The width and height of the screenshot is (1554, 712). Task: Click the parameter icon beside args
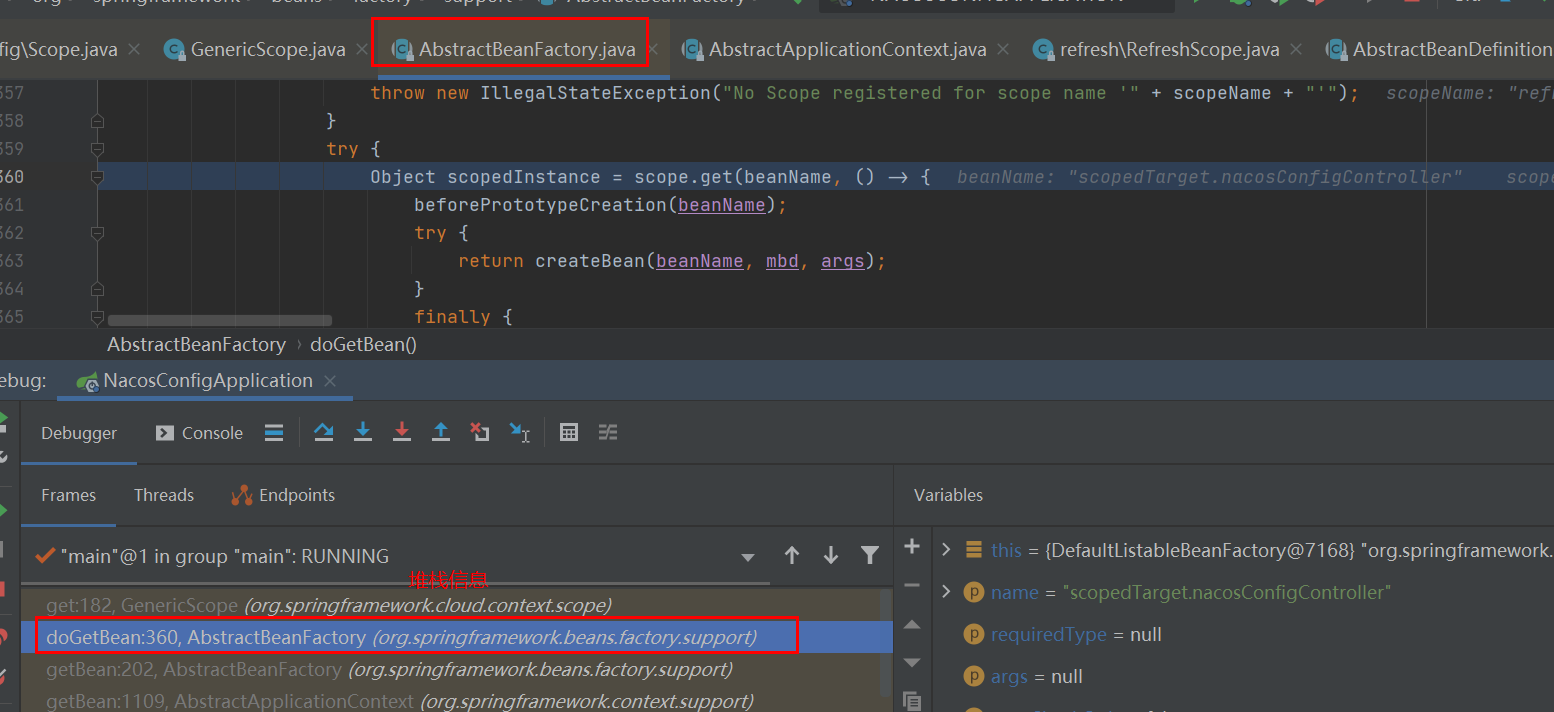click(x=973, y=676)
